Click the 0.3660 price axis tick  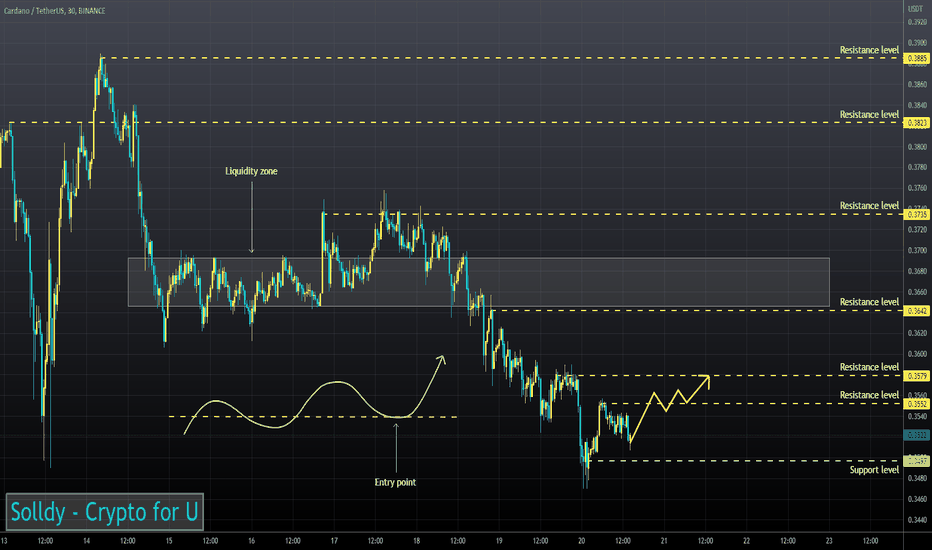917,292
